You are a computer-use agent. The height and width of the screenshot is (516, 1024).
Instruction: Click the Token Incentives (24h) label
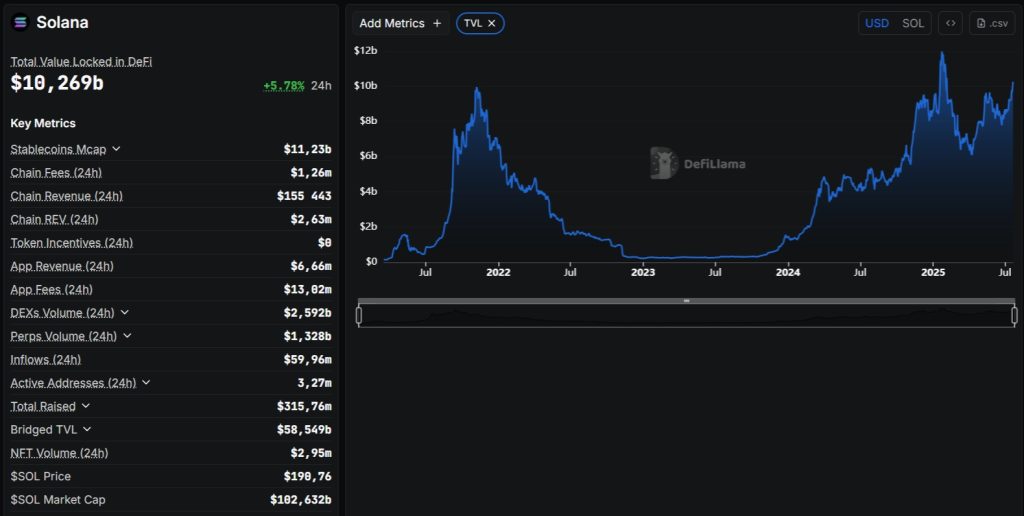pyautogui.click(x=72, y=243)
